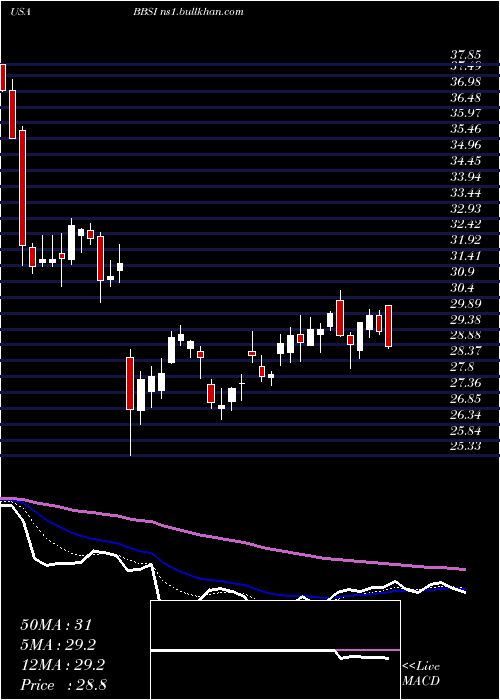500x700 pixels.
Task: Click the 30.9 price label
Action: [x=462, y=272]
